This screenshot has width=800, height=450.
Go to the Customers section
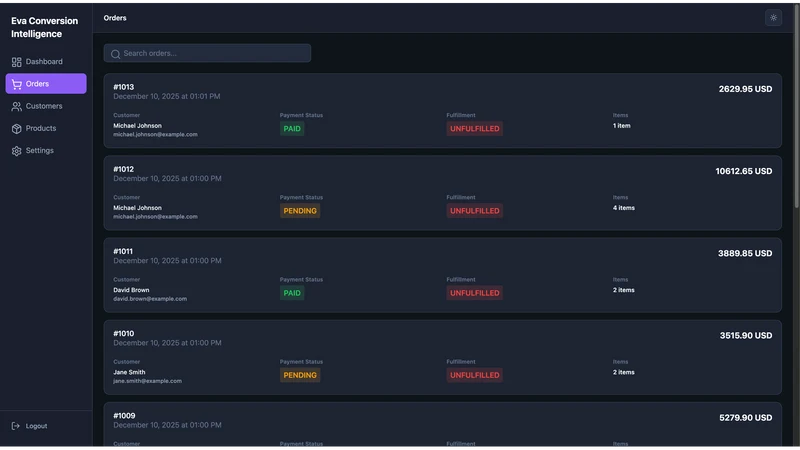tap(46, 106)
